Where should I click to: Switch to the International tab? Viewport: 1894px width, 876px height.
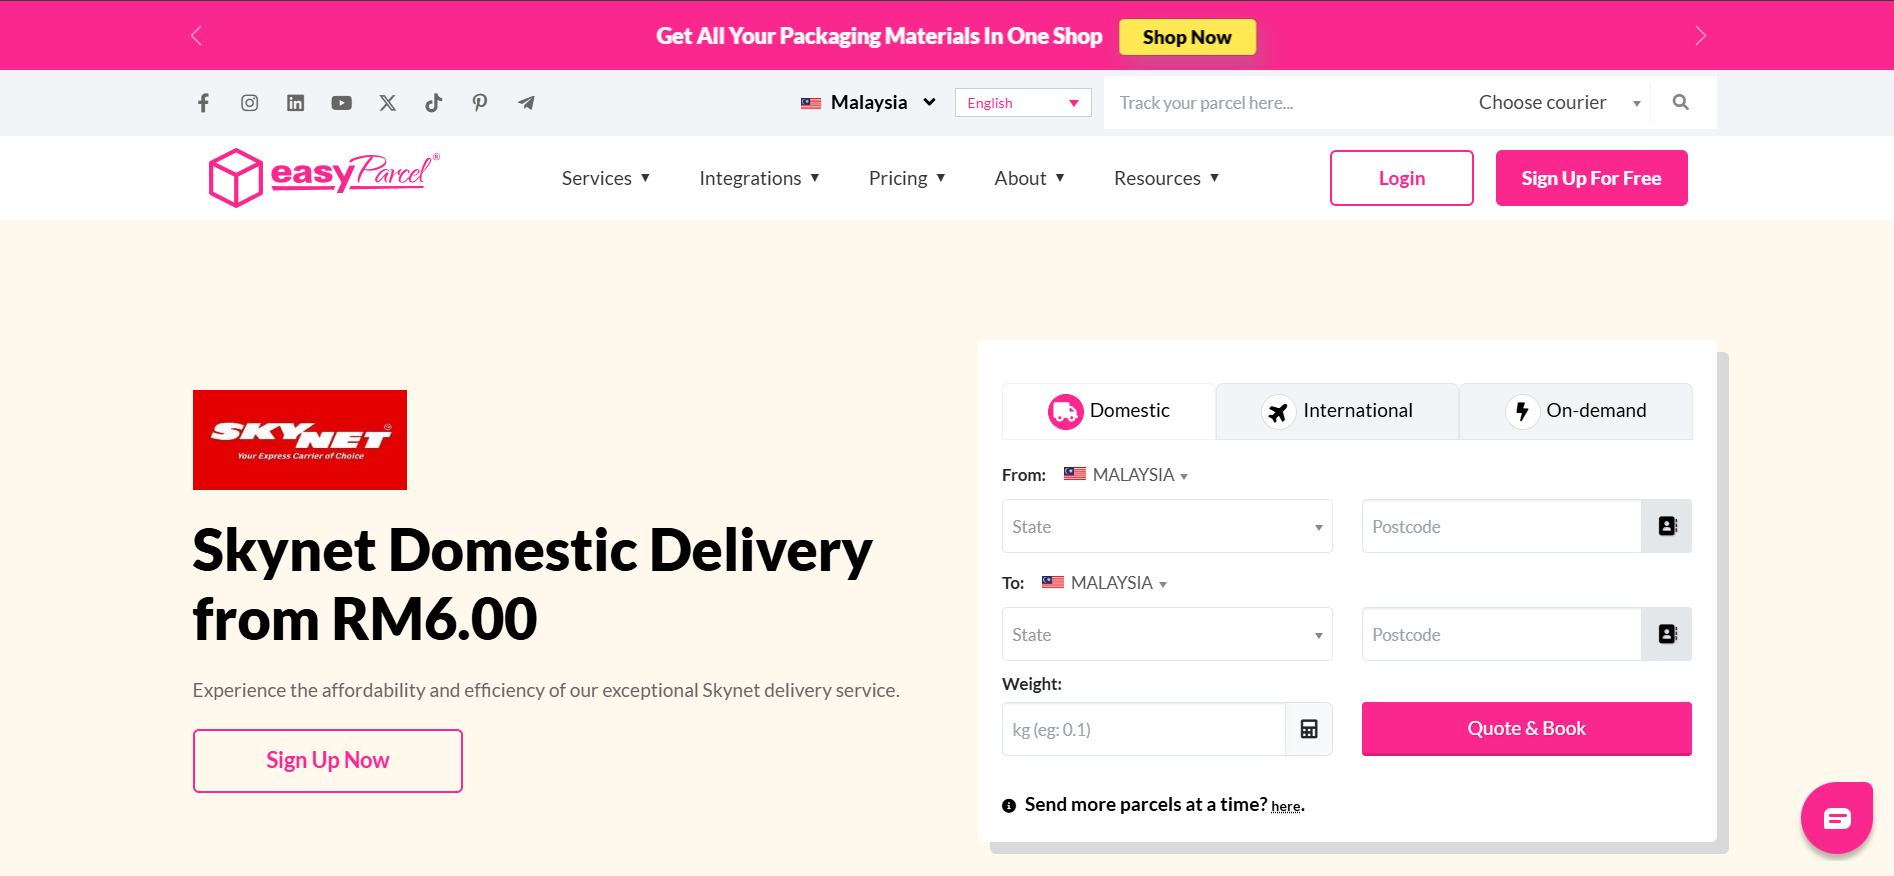(x=1337, y=411)
